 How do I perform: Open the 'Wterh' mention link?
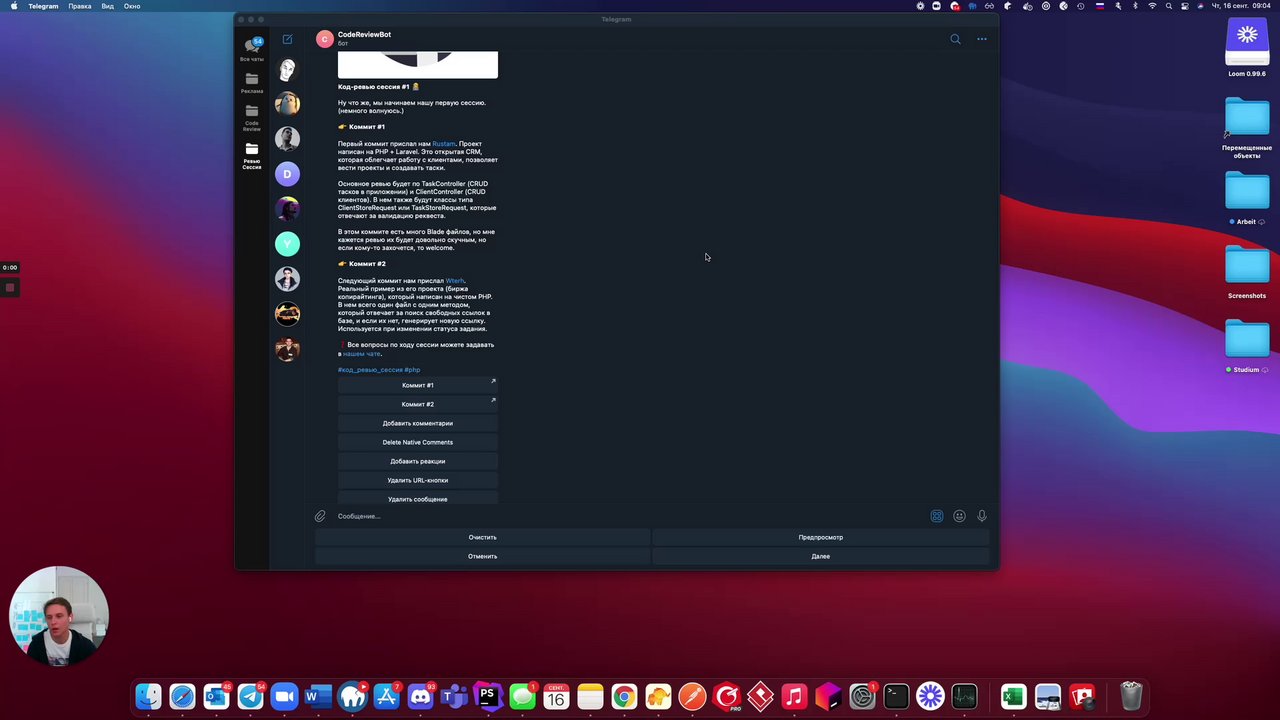coord(455,281)
